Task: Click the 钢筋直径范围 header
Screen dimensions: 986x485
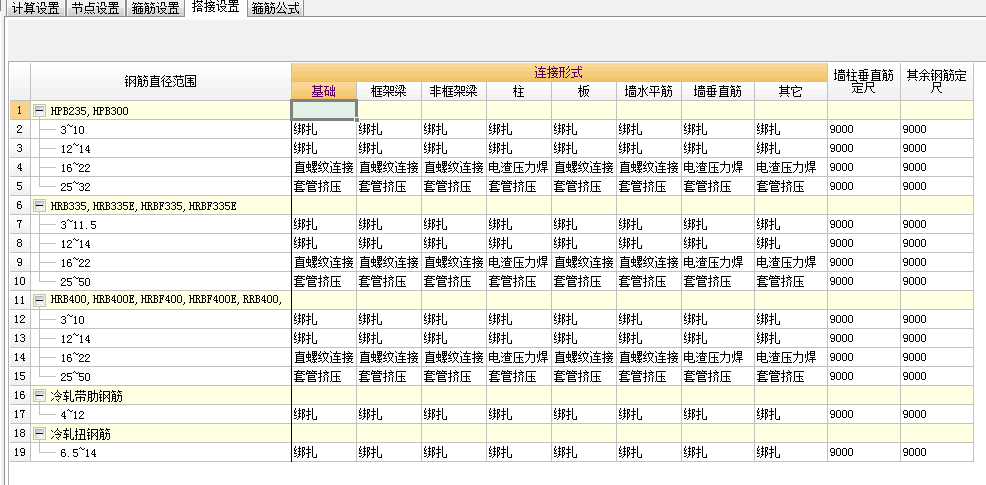Action: [160, 82]
